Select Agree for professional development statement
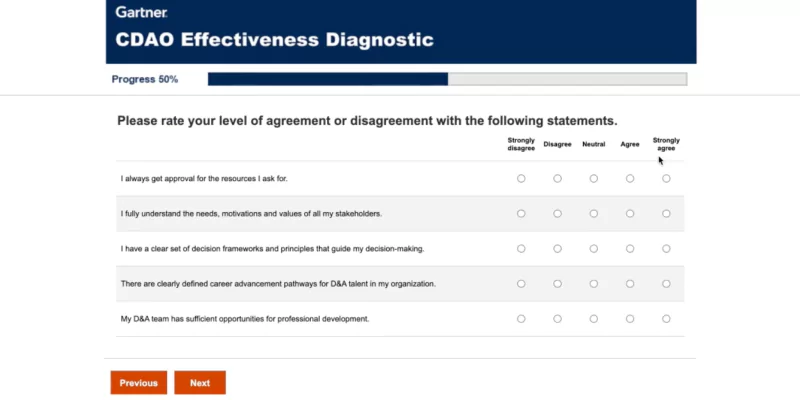Viewport: 800px width, 400px height. tap(630, 319)
